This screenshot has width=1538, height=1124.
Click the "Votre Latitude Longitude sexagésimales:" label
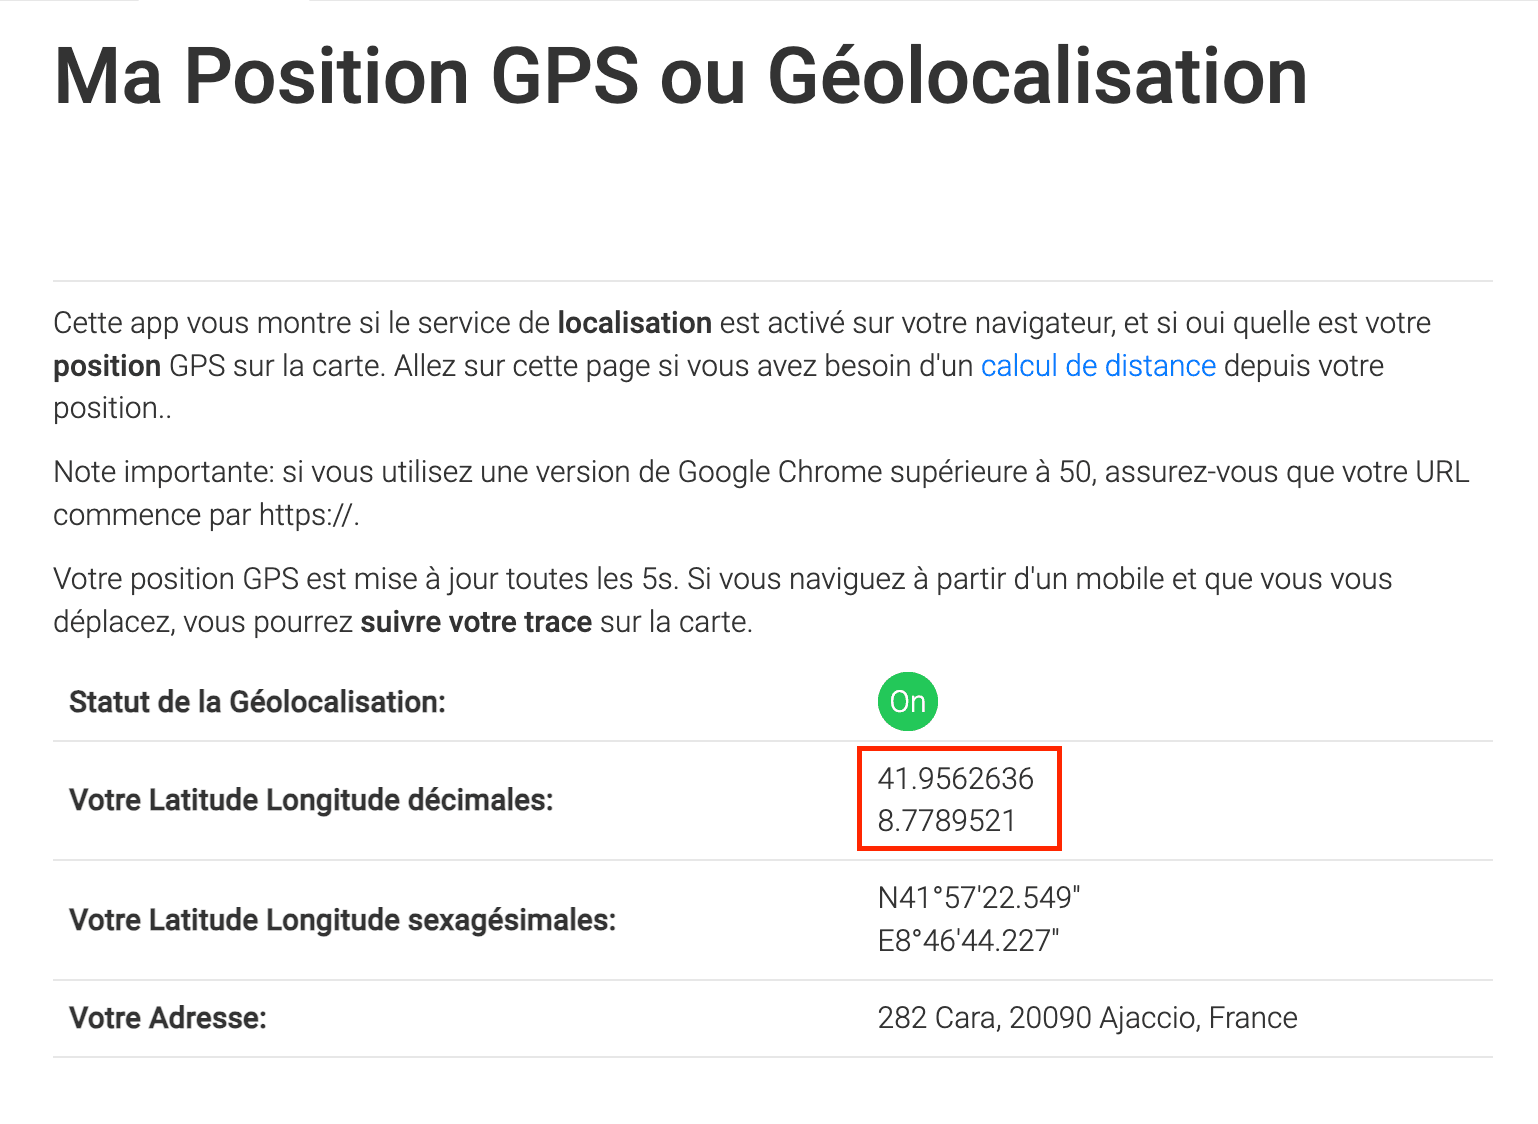[x=342, y=920]
